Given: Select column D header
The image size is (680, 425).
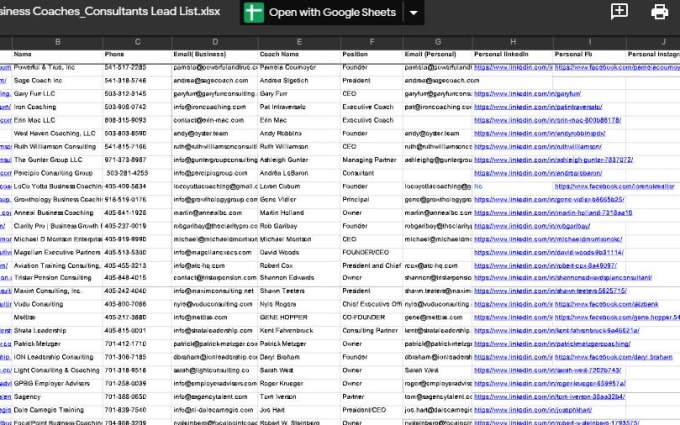Looking at the screenshot, I should (x=215, y=42).
